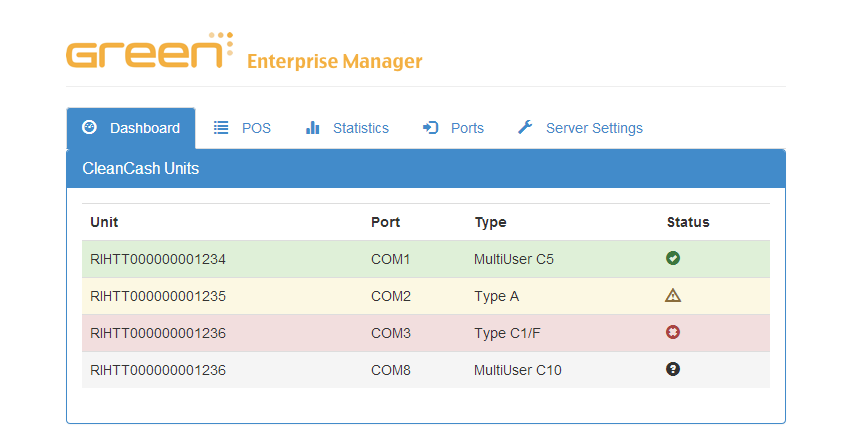Click green check status icon for COM1
Screen dimensions: 844x440
[x=673, y=259]
